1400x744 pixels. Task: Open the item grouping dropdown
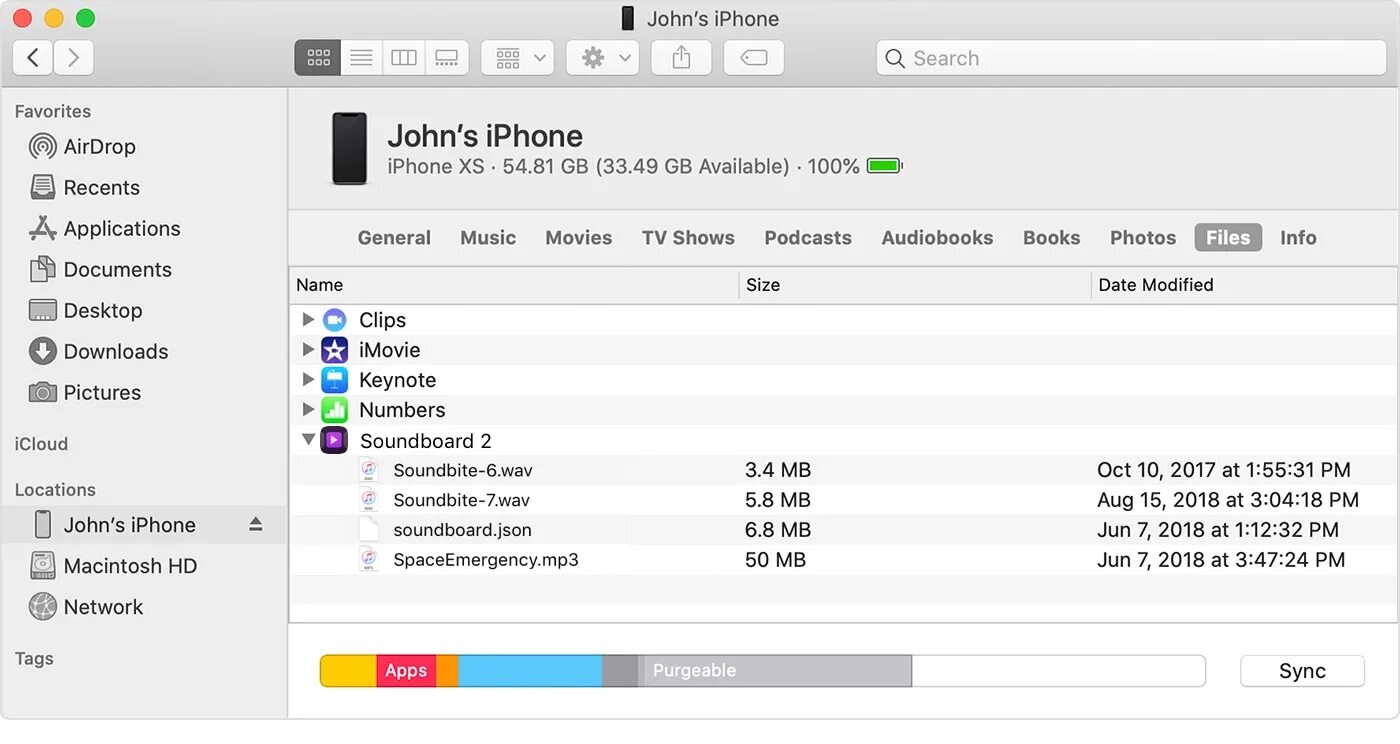(x=517, y=58)
